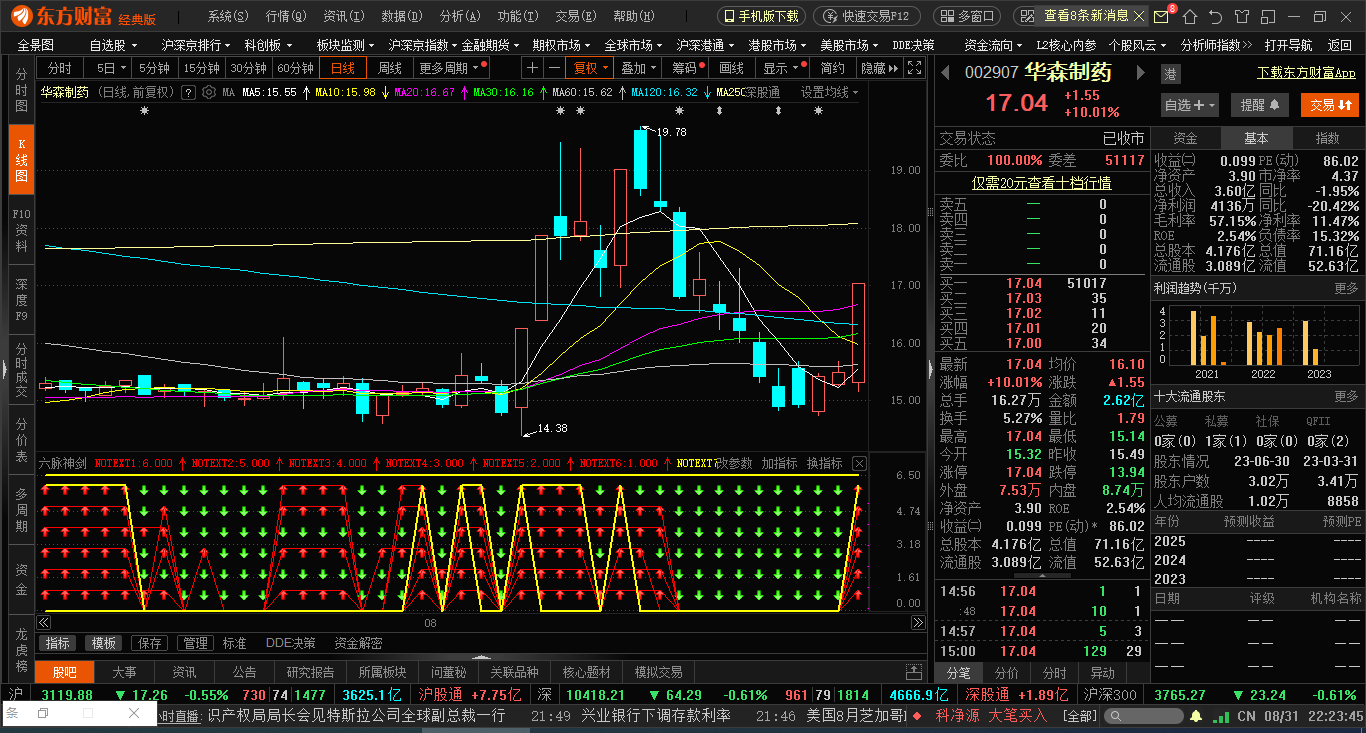The height and width of the screenshot is (733, 1366).
Task: Select the 分时图 sidebar item
Action: click(21, 89)
